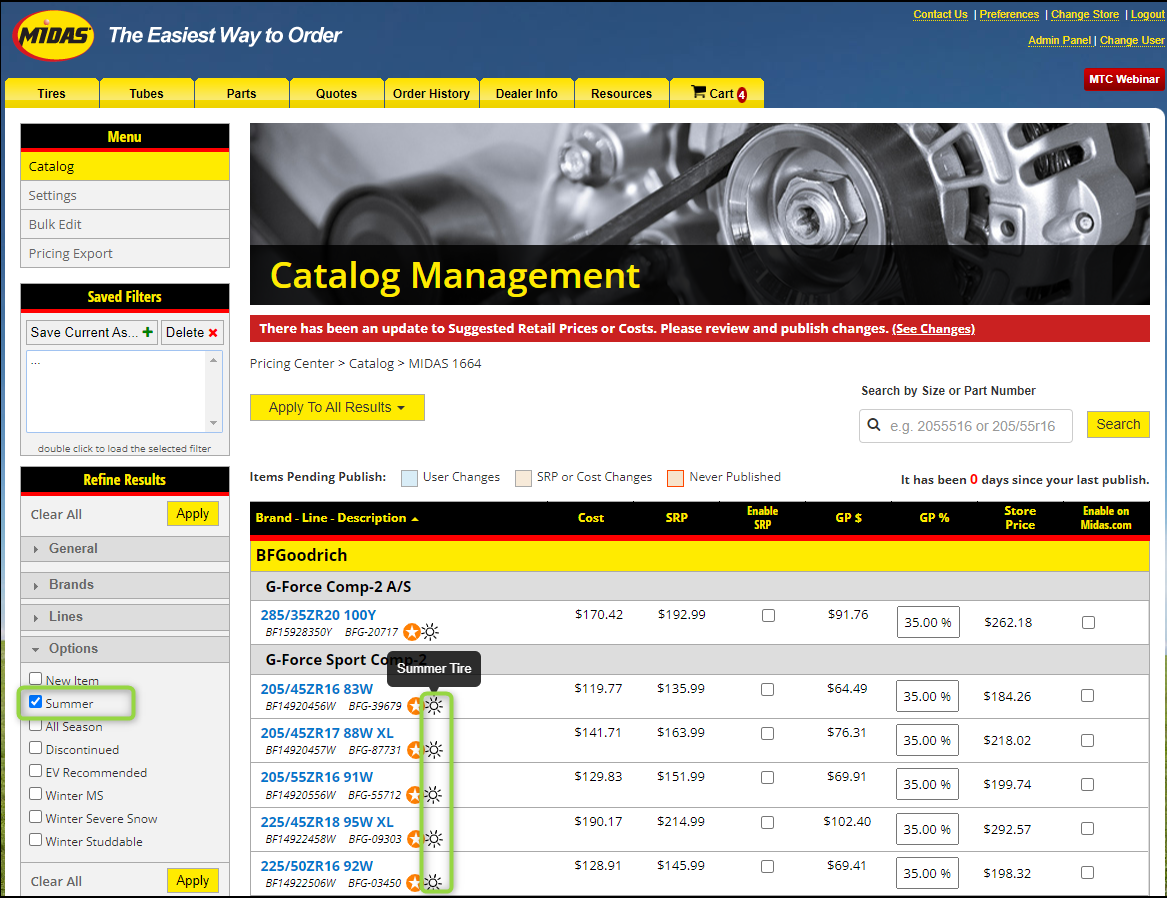
Task: Open the 205/45ZR16 83W tire link
Action: [317, 689]
